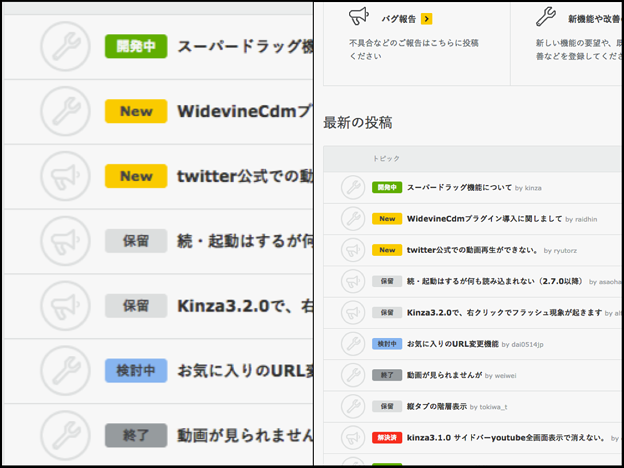Open topic お気に入りのURL変更機能
Screen dimensions: 624x468
[x=452, y=344]
